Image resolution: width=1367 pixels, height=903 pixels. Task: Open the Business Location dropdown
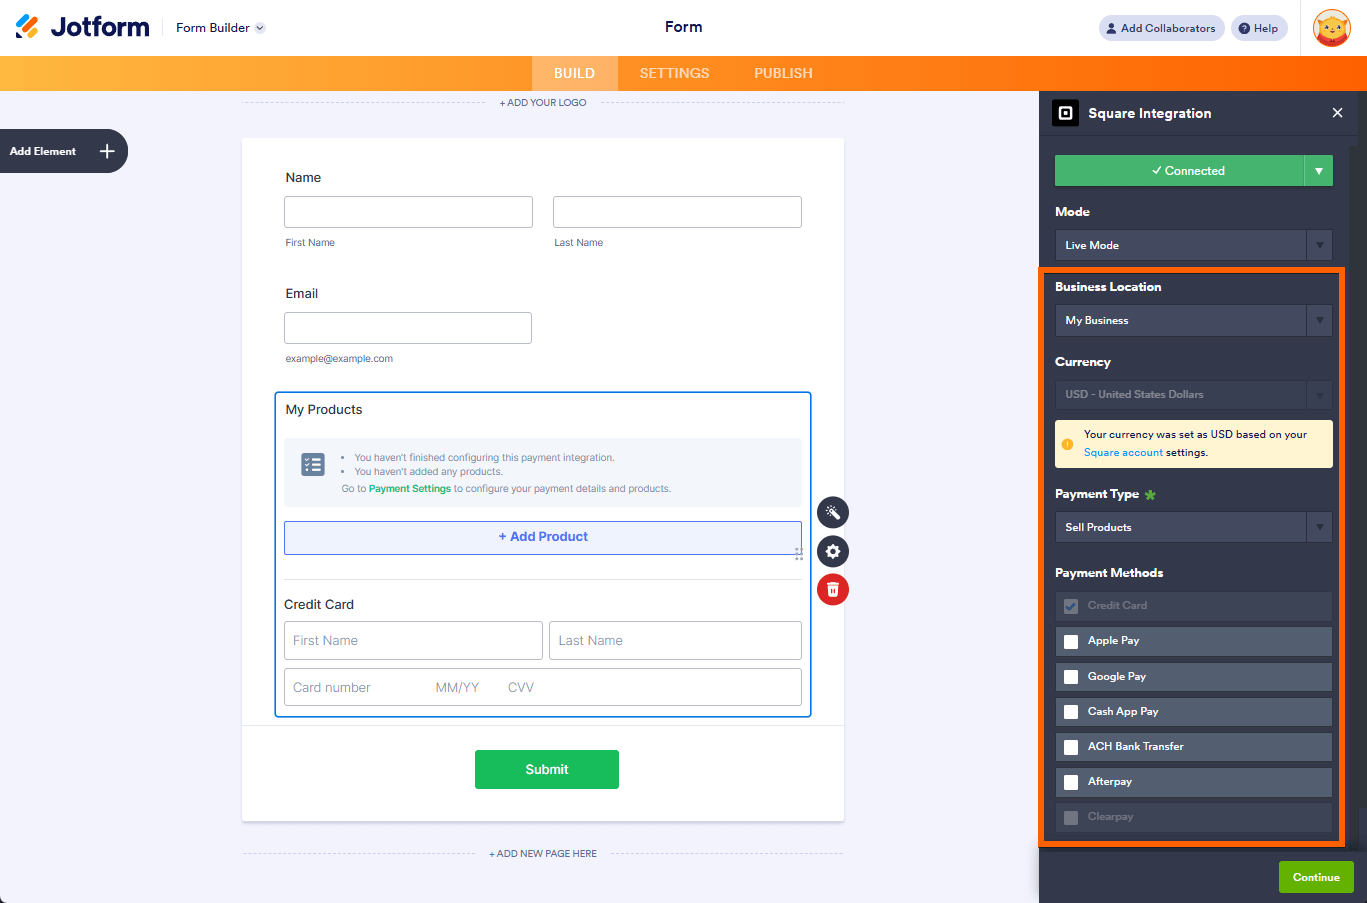coord(1194,320)
